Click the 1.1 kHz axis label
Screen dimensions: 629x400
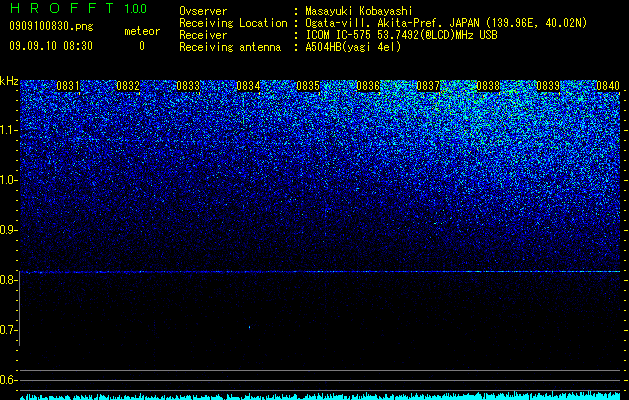point(8,130)
